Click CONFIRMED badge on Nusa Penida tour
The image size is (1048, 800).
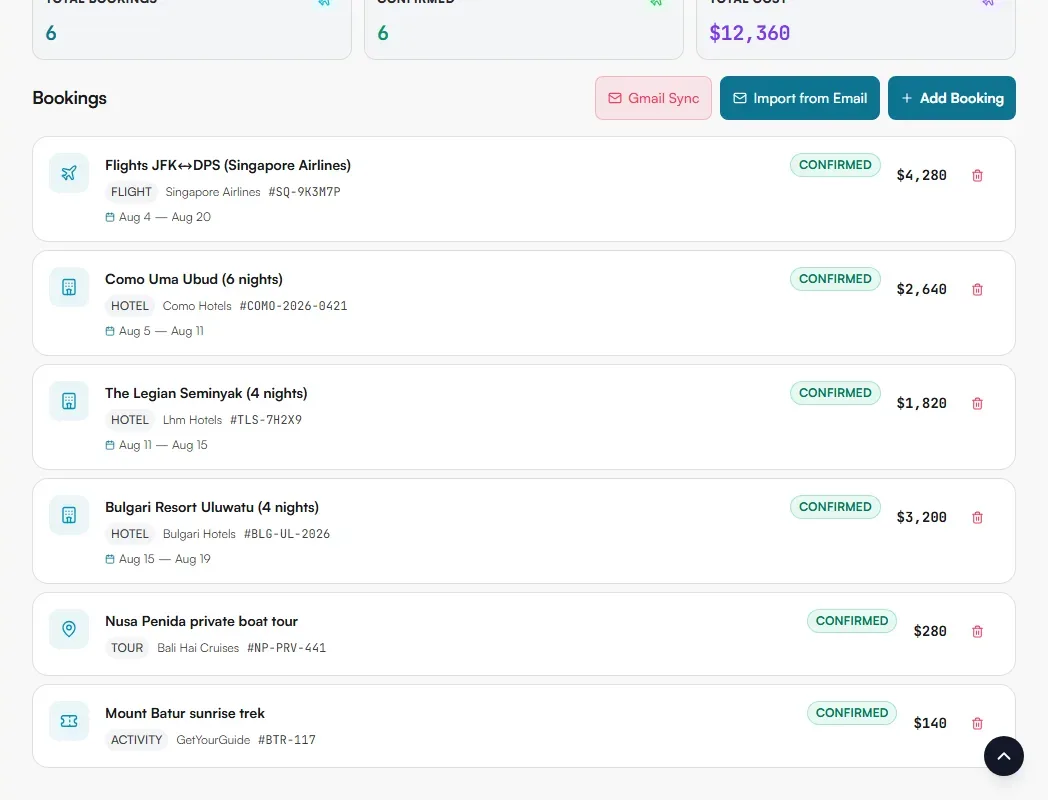click(852, 621)
